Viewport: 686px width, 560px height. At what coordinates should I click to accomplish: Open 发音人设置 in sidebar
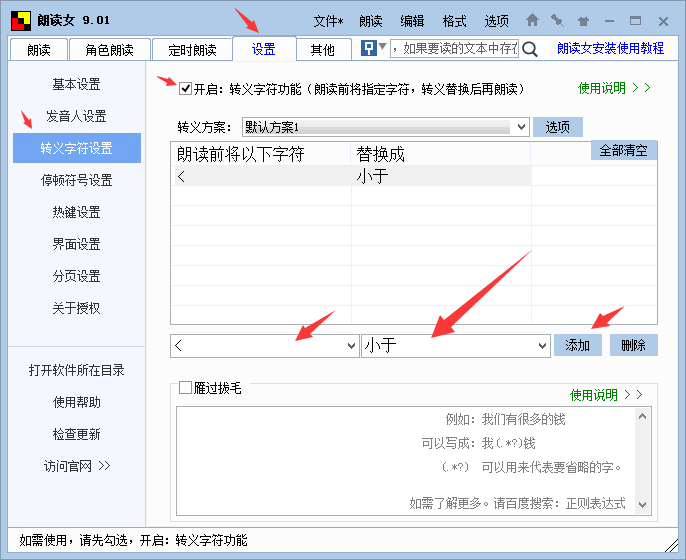pos(77,116)
